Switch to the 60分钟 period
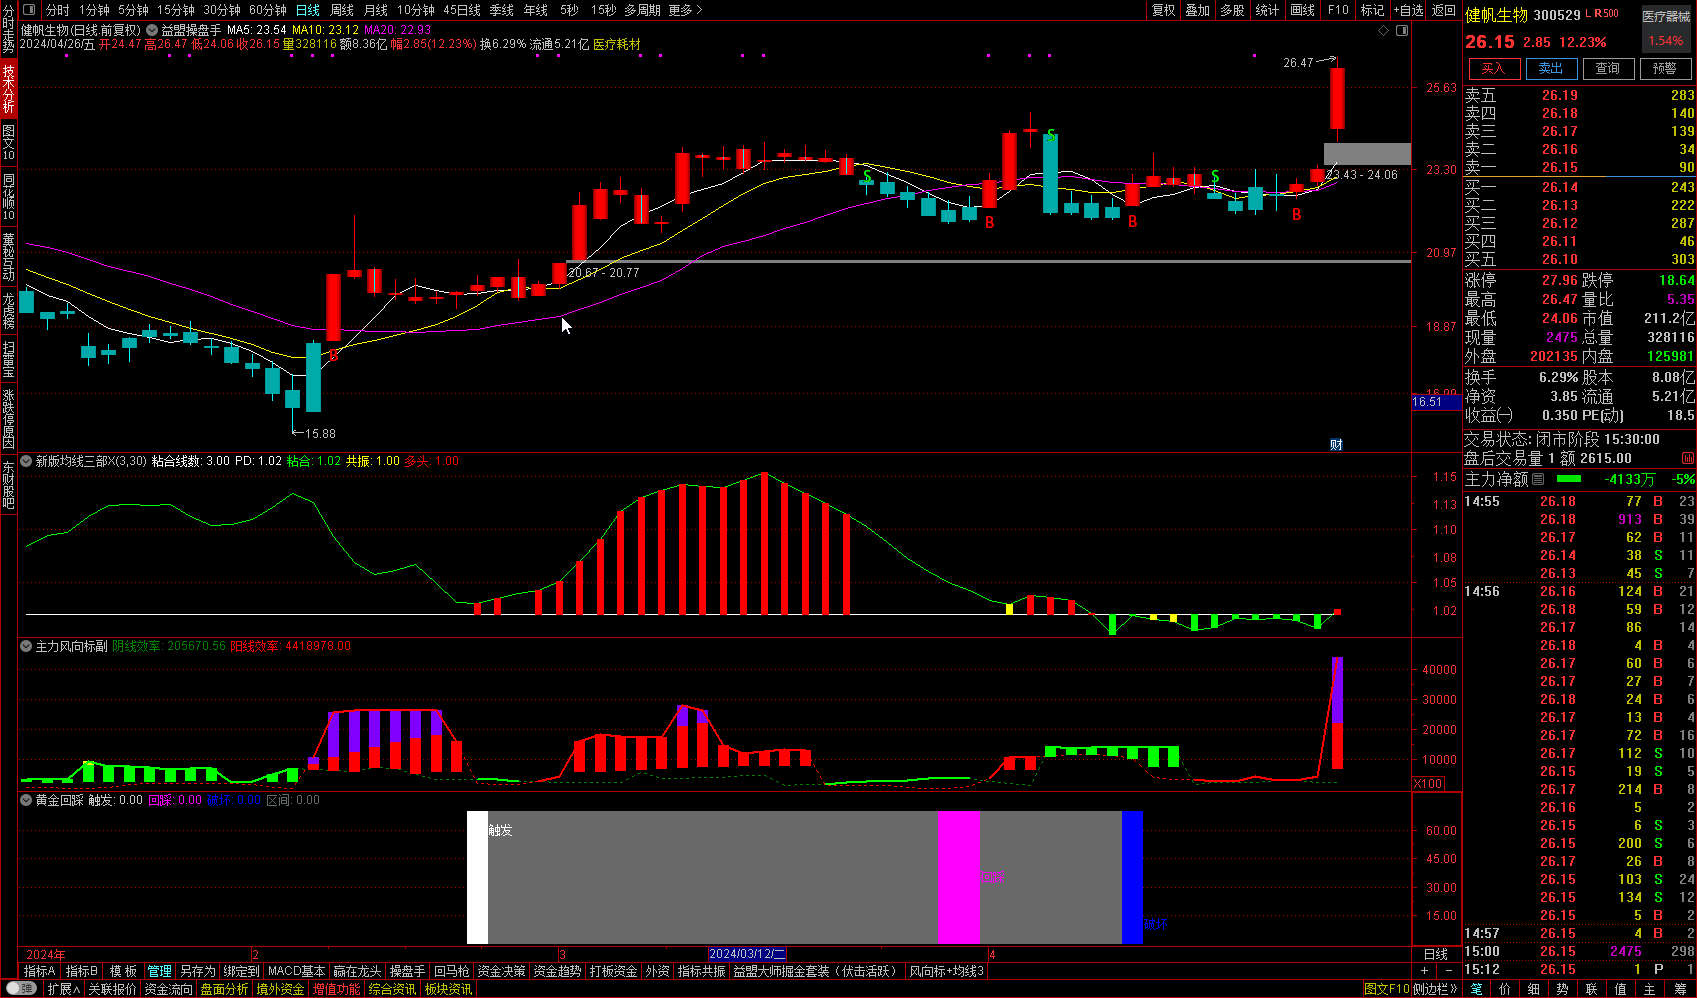 click(268, 10)
